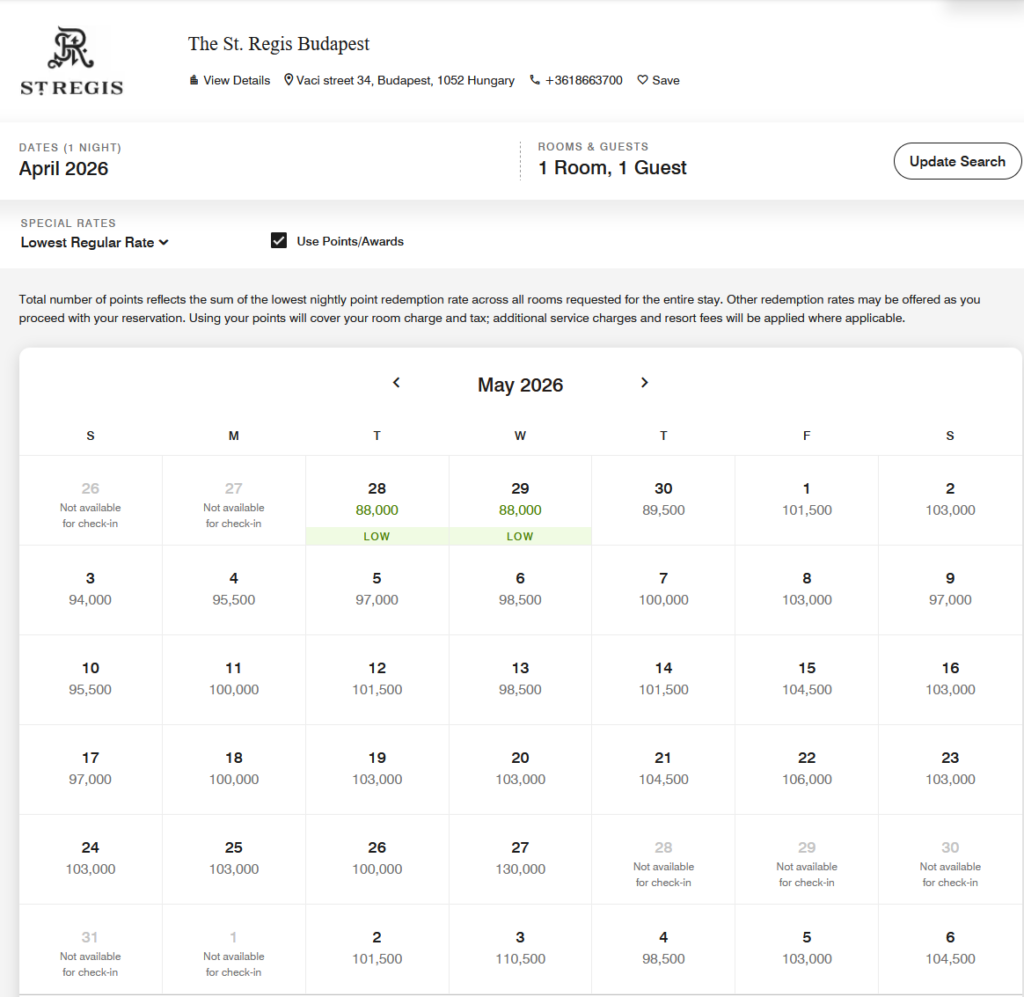Open the next month with the right chevron
This screenshot has height=997, width=1024.
coord(645,383)
